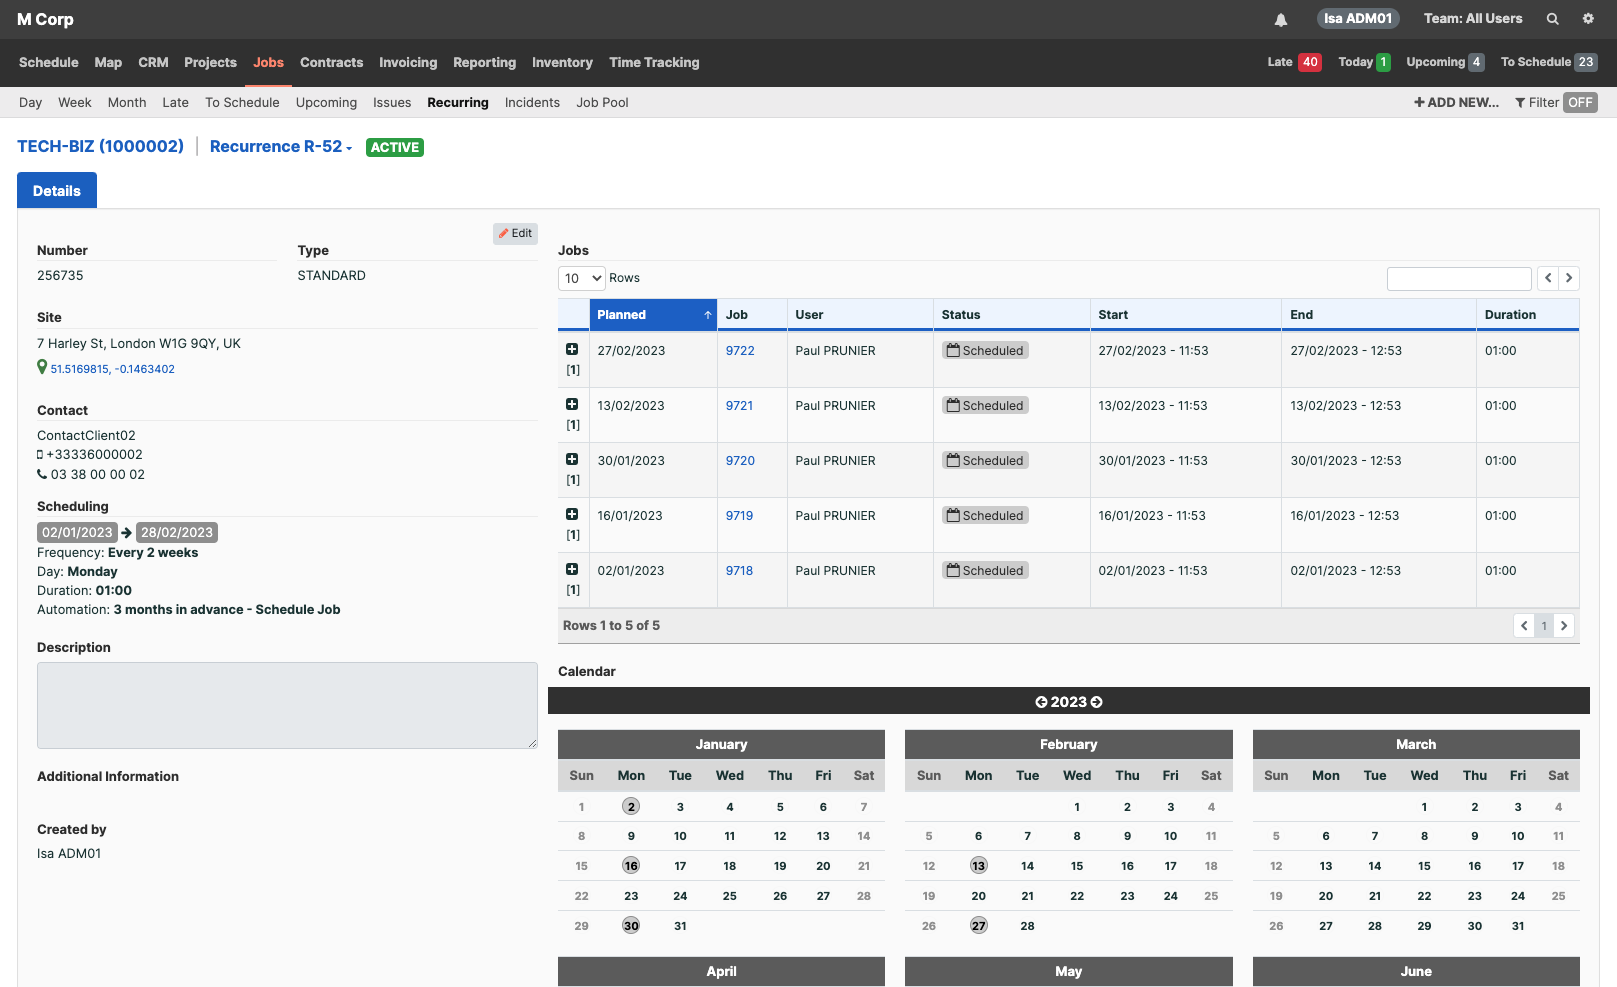Show Upcoming jobs badge 4
The height and width of the screenshot is (987, 1617).
point(1476,62)
